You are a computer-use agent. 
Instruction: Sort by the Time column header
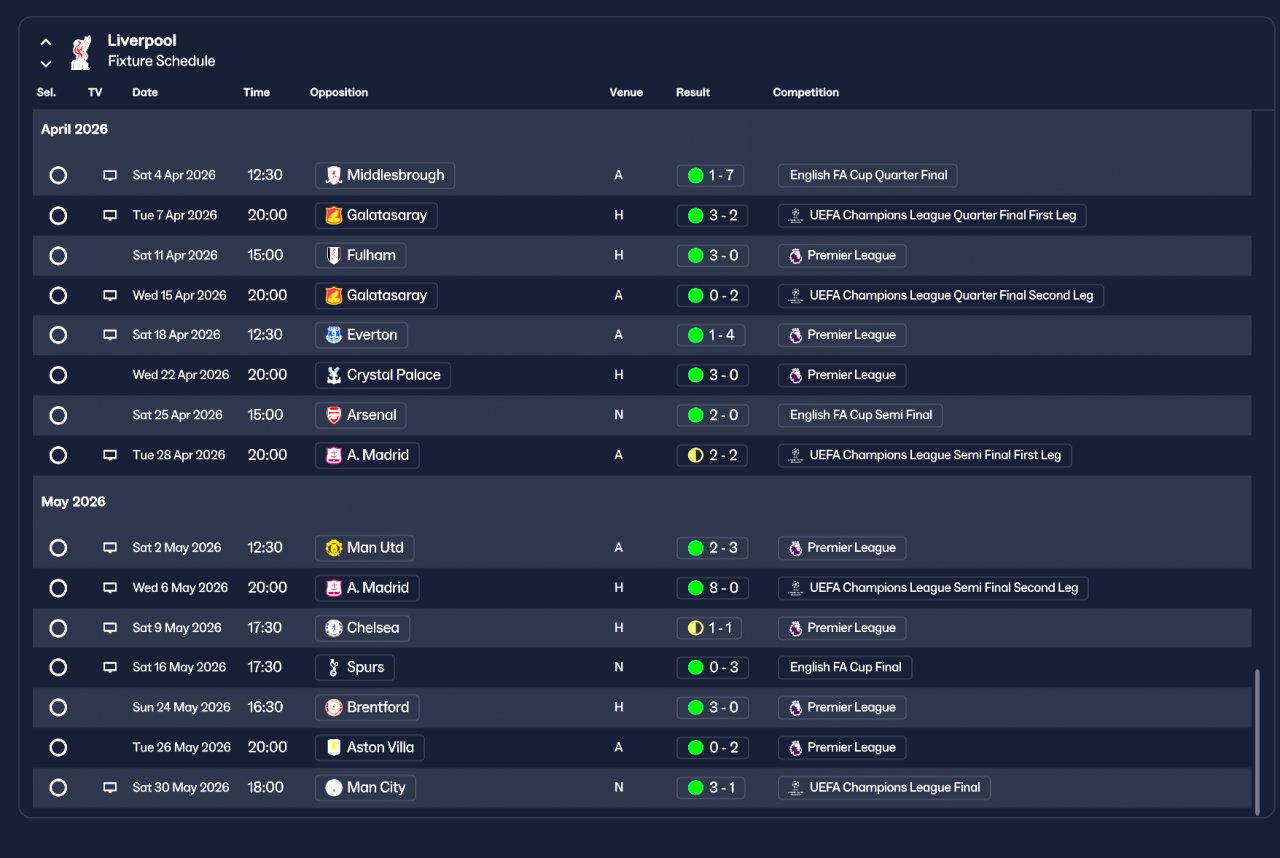[256, 92]
